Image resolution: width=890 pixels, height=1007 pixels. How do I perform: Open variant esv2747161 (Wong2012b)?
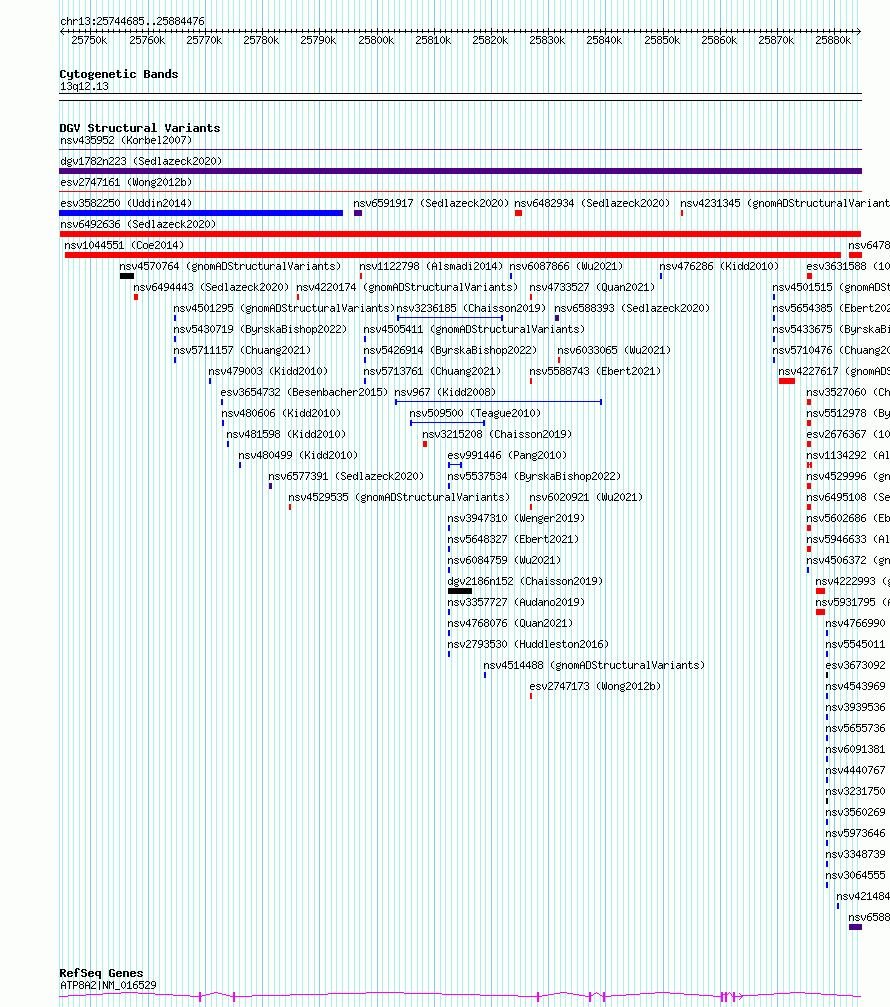click(x=126, y=182)
